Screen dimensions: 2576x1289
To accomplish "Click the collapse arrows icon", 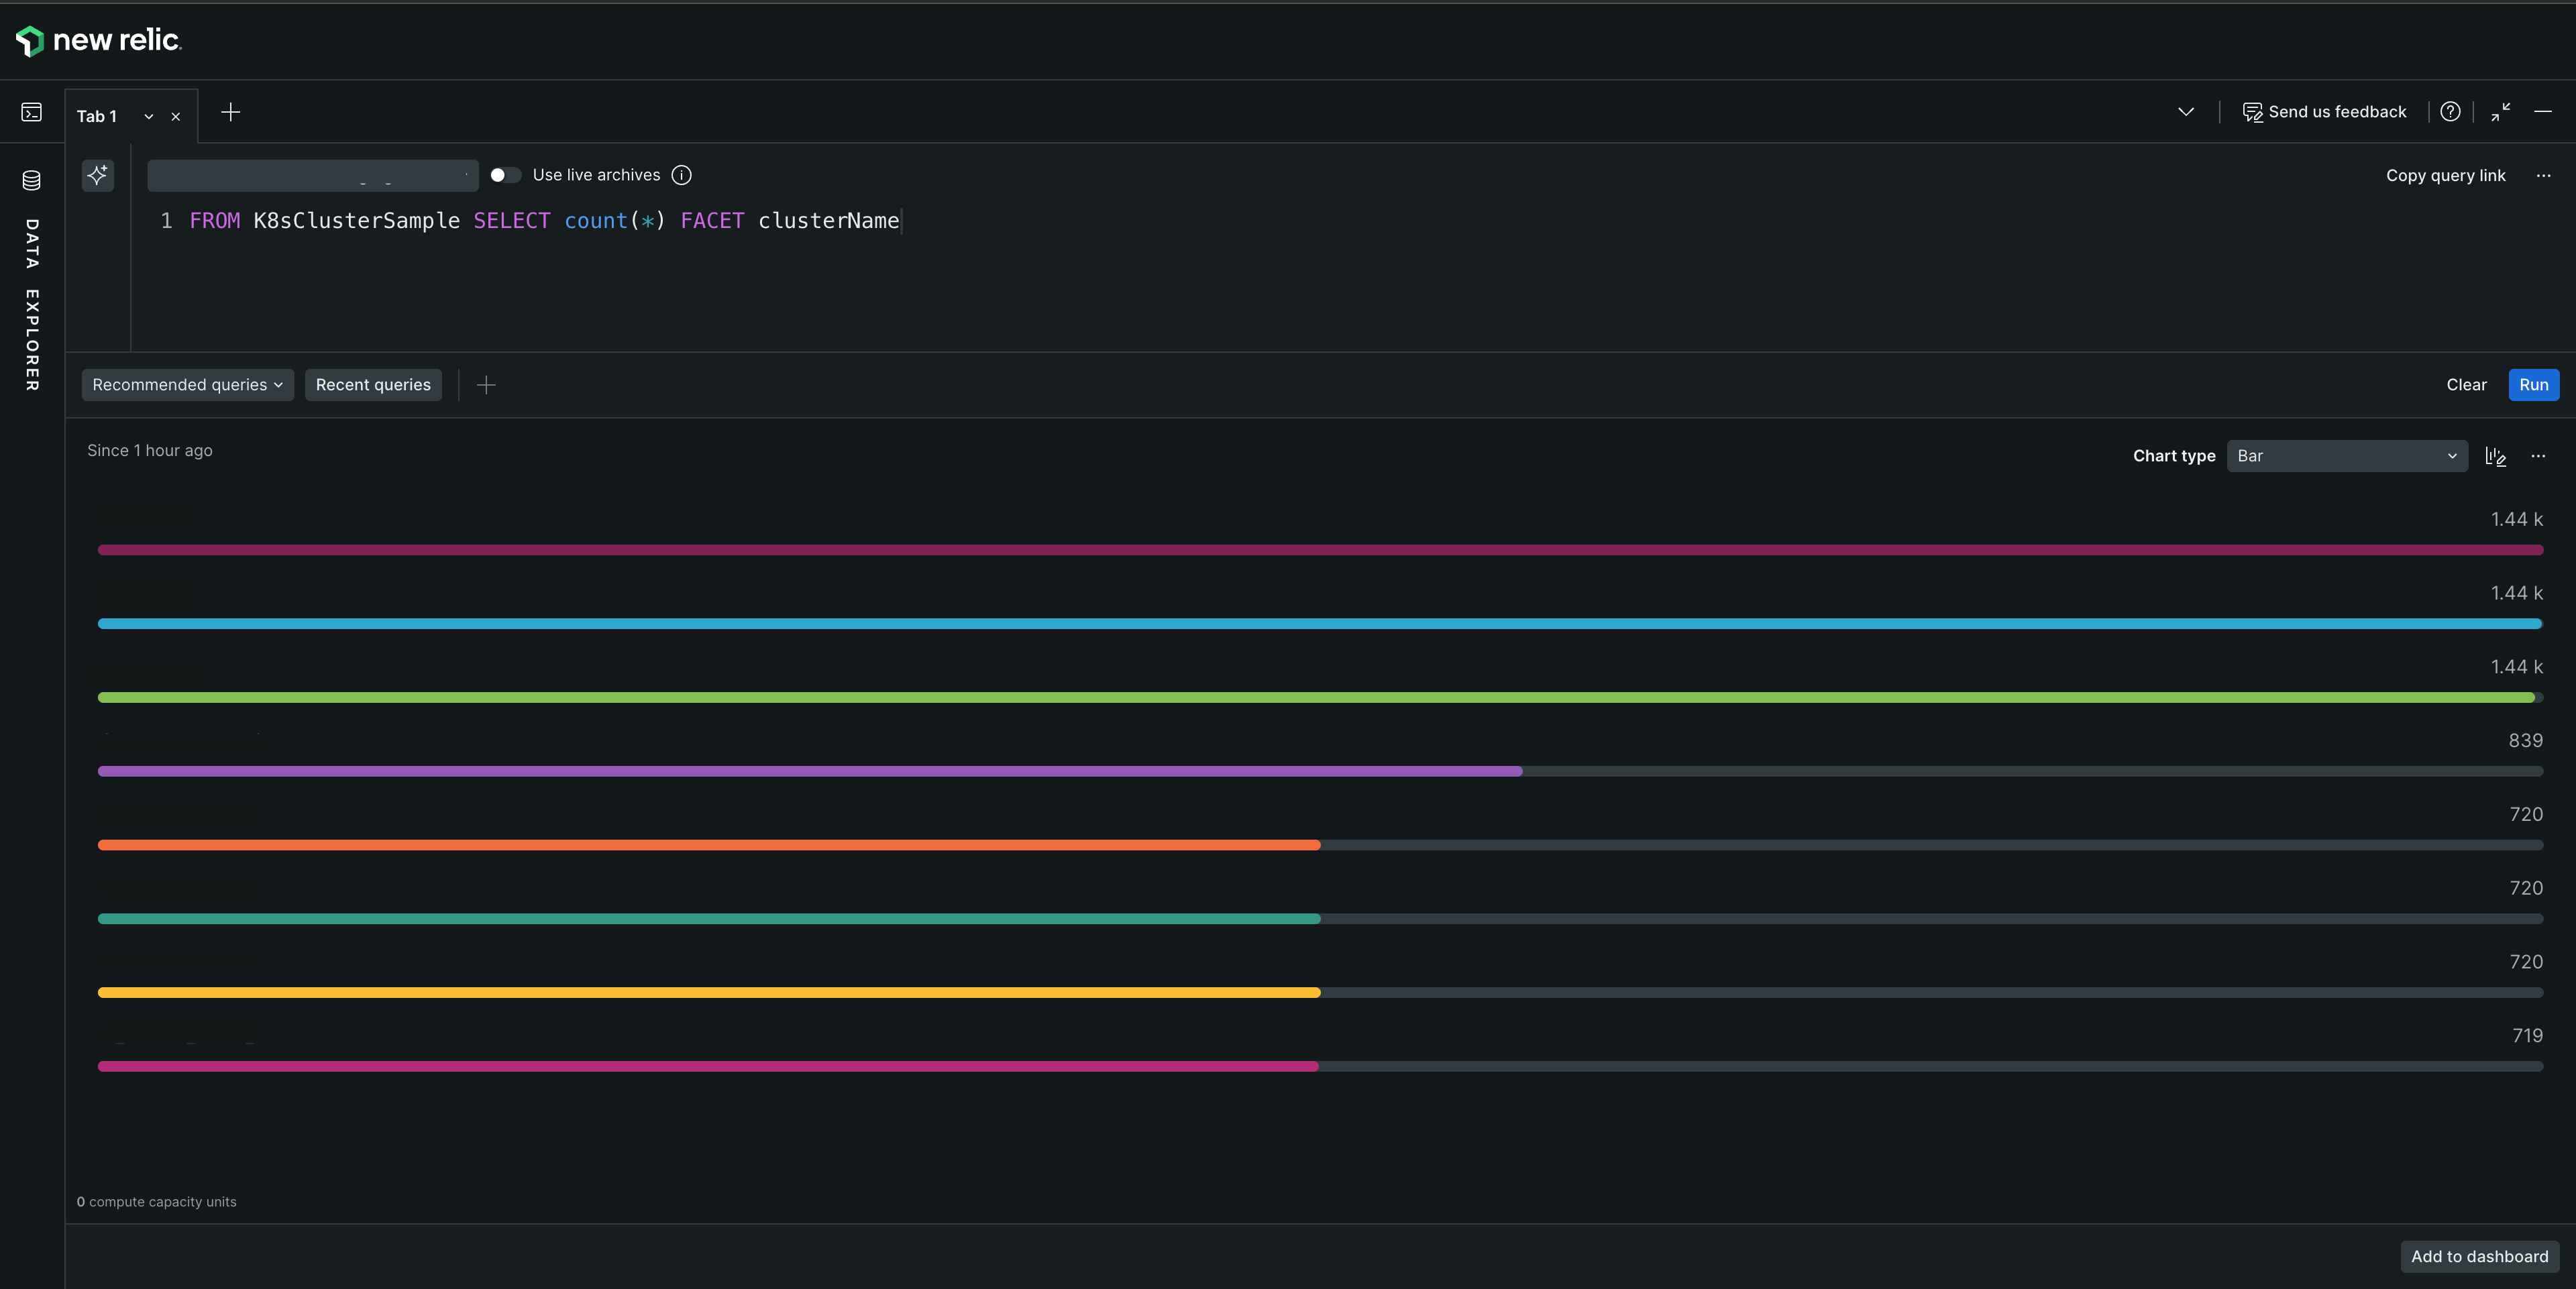I will click(2500, 112).
